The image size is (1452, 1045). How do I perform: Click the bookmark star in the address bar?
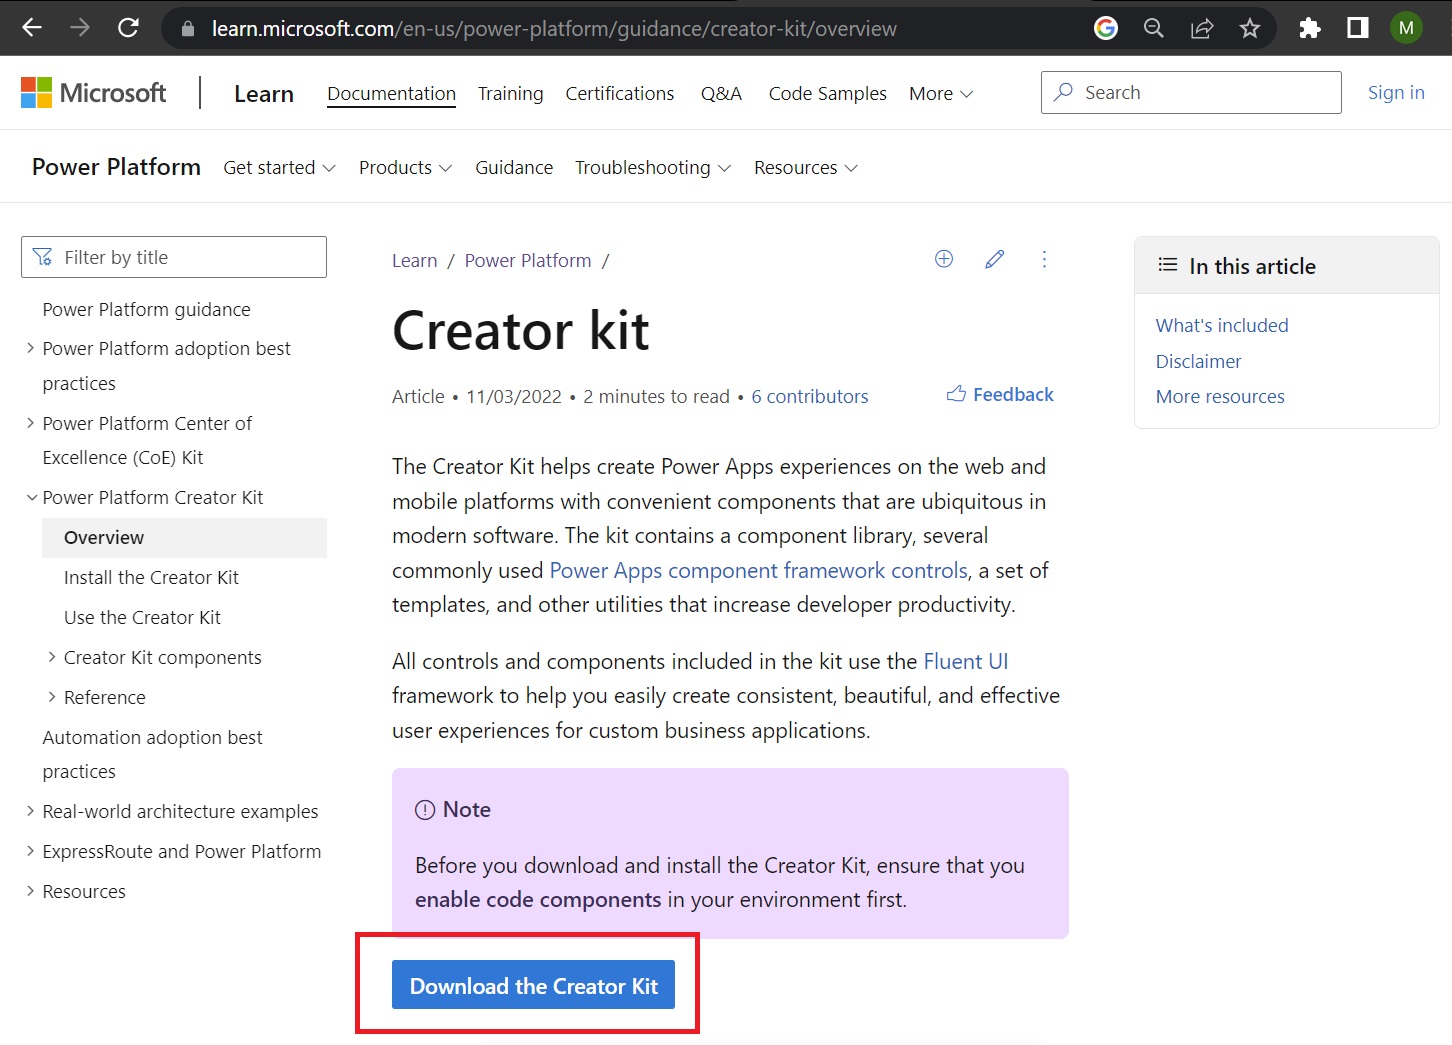(1249, 28)
